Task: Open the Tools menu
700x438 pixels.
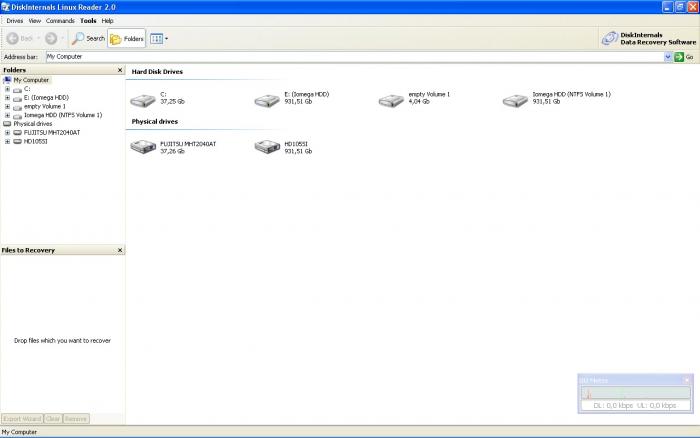Action: coord(88,21)
